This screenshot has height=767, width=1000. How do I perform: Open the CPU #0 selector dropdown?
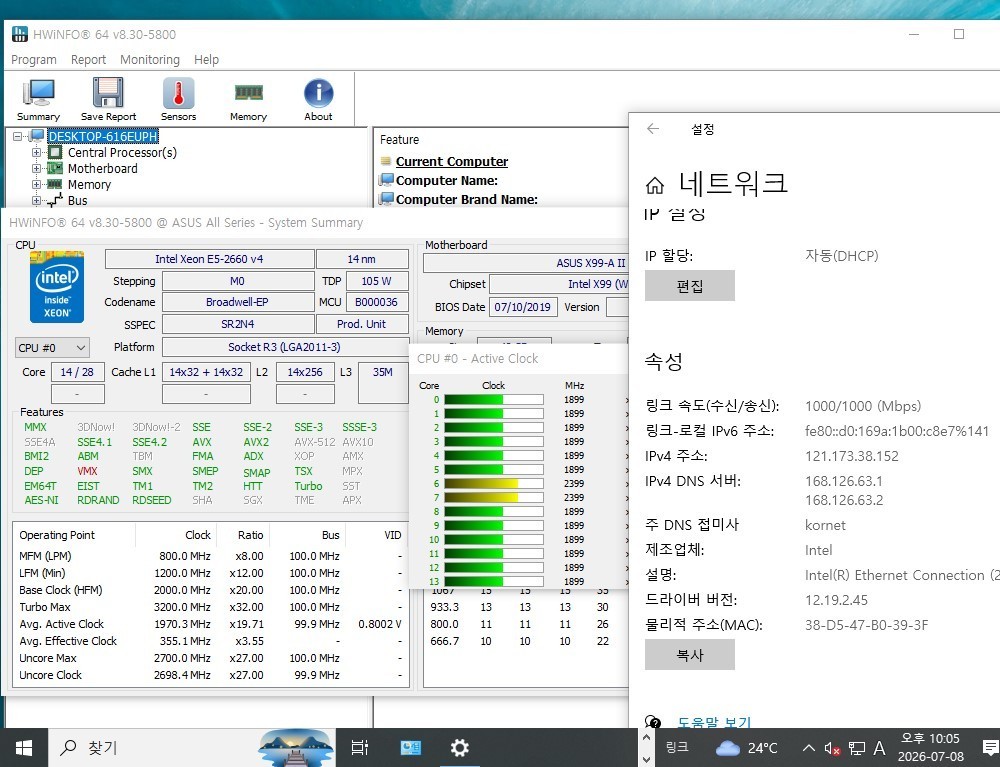point(52,347)
